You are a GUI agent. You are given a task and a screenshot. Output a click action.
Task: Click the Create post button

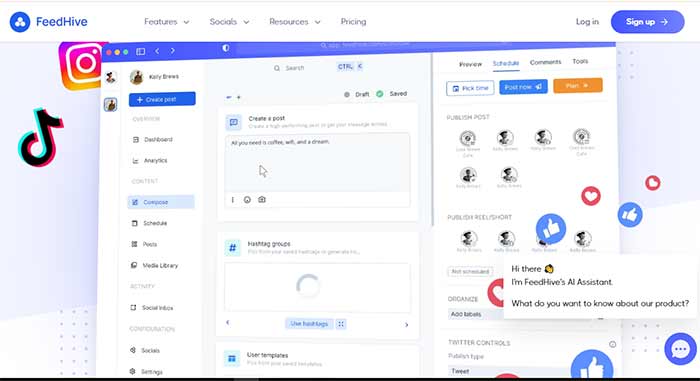pyautogui.click(x=162, y=99)
